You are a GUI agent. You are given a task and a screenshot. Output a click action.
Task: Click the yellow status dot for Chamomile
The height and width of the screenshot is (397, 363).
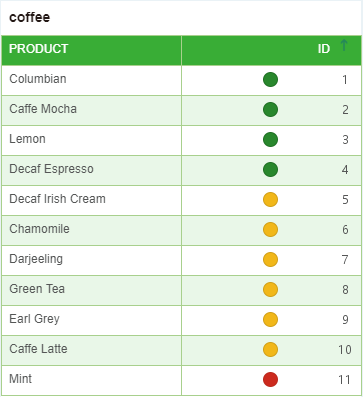(270, 230)
